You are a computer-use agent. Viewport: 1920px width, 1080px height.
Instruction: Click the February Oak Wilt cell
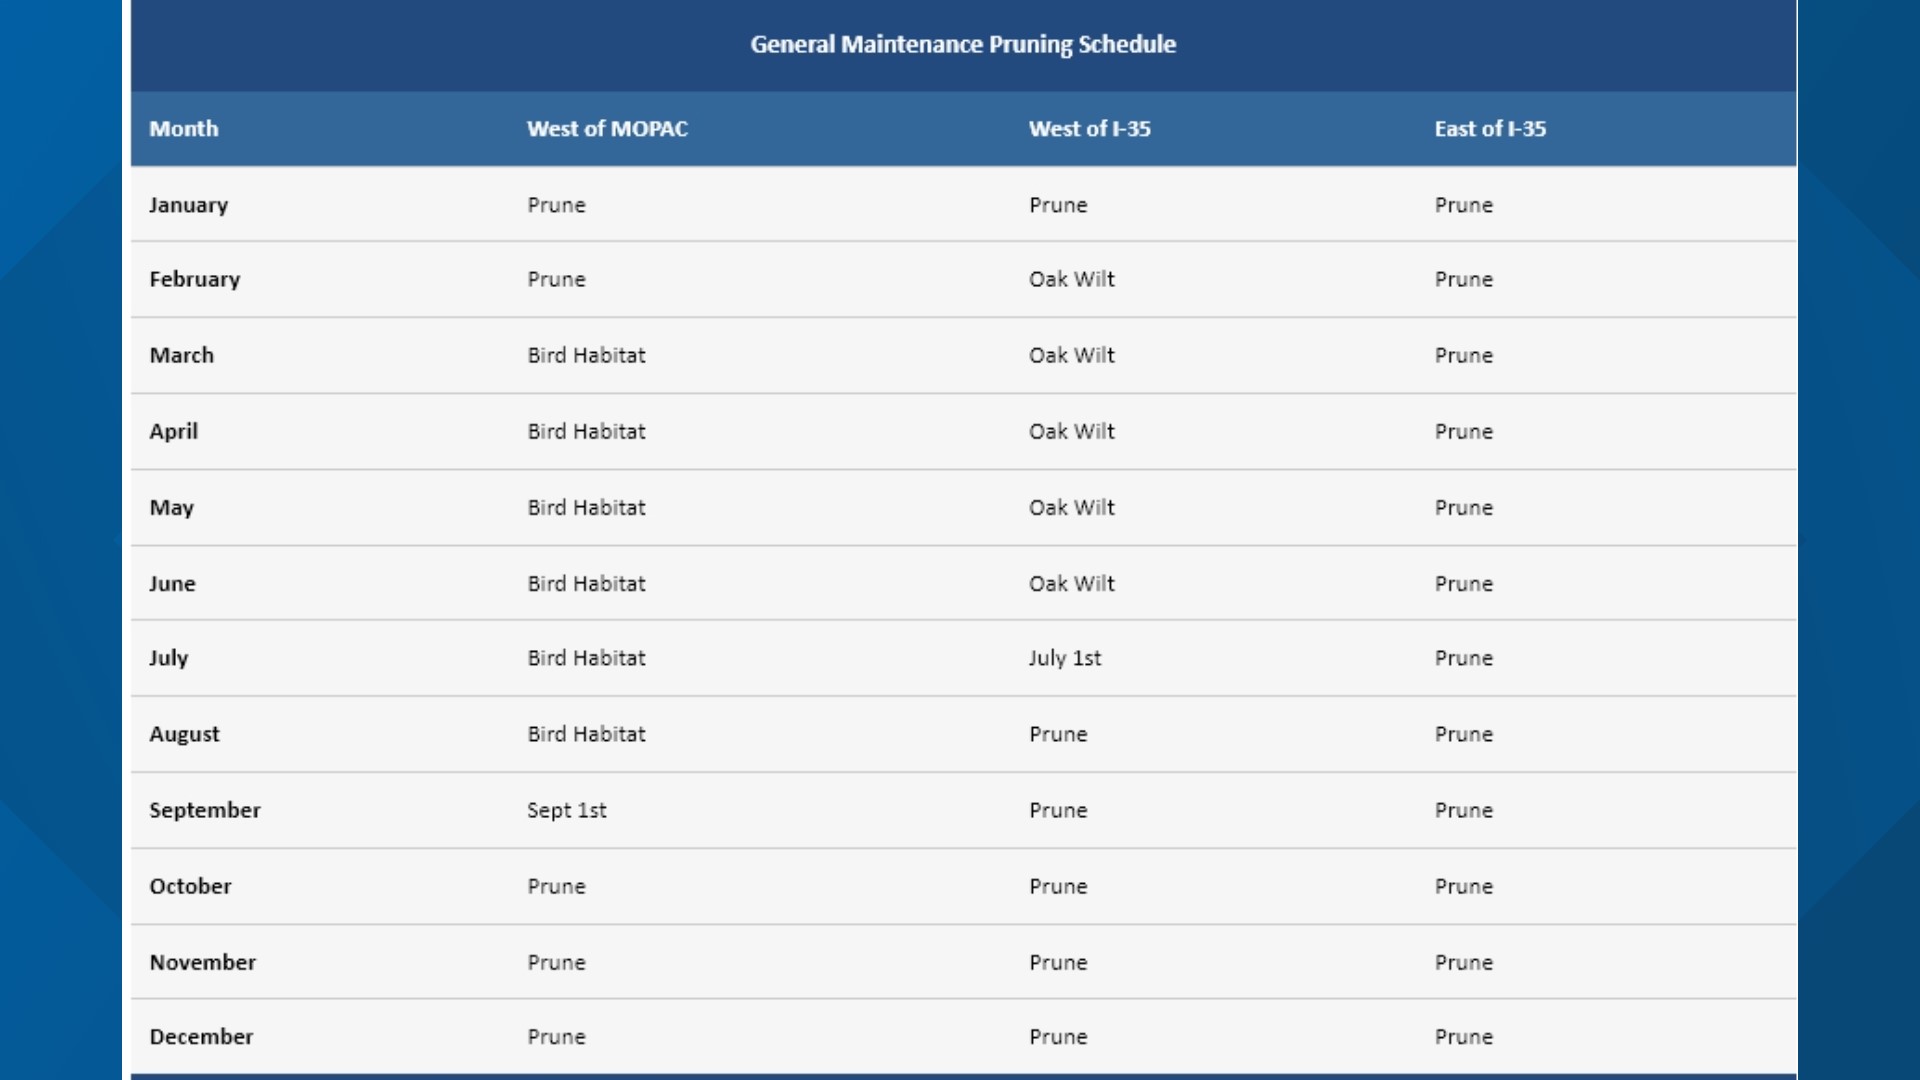1071,279
